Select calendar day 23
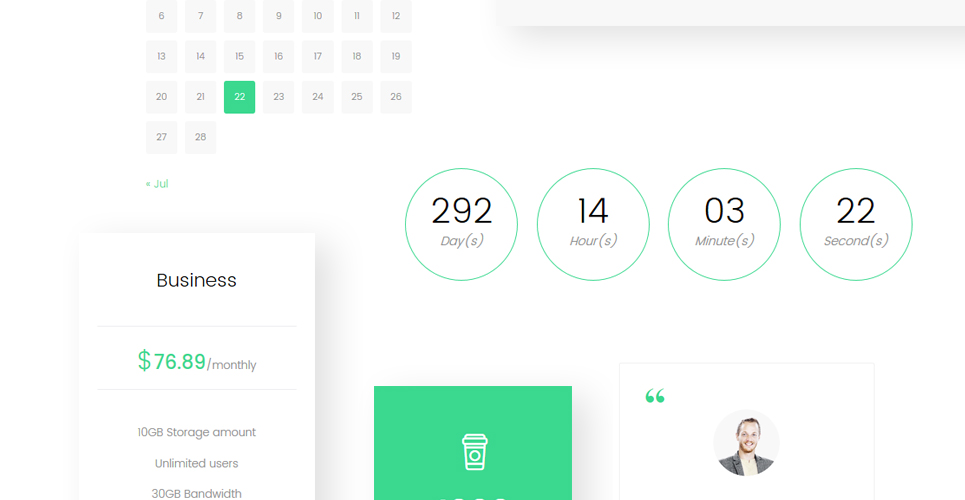The image size is (965, 500). click(x=279, y=97)
